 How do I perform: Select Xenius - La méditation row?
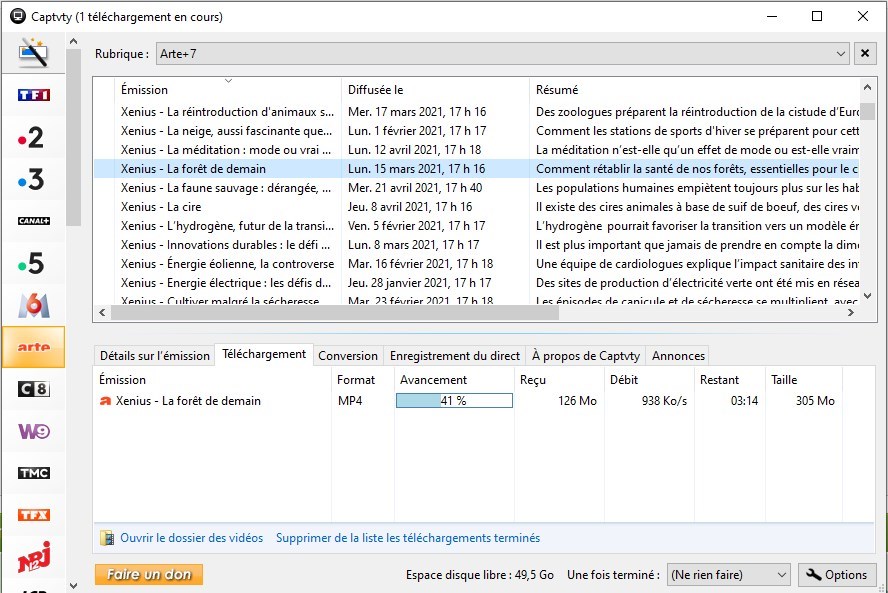[476, 150]
